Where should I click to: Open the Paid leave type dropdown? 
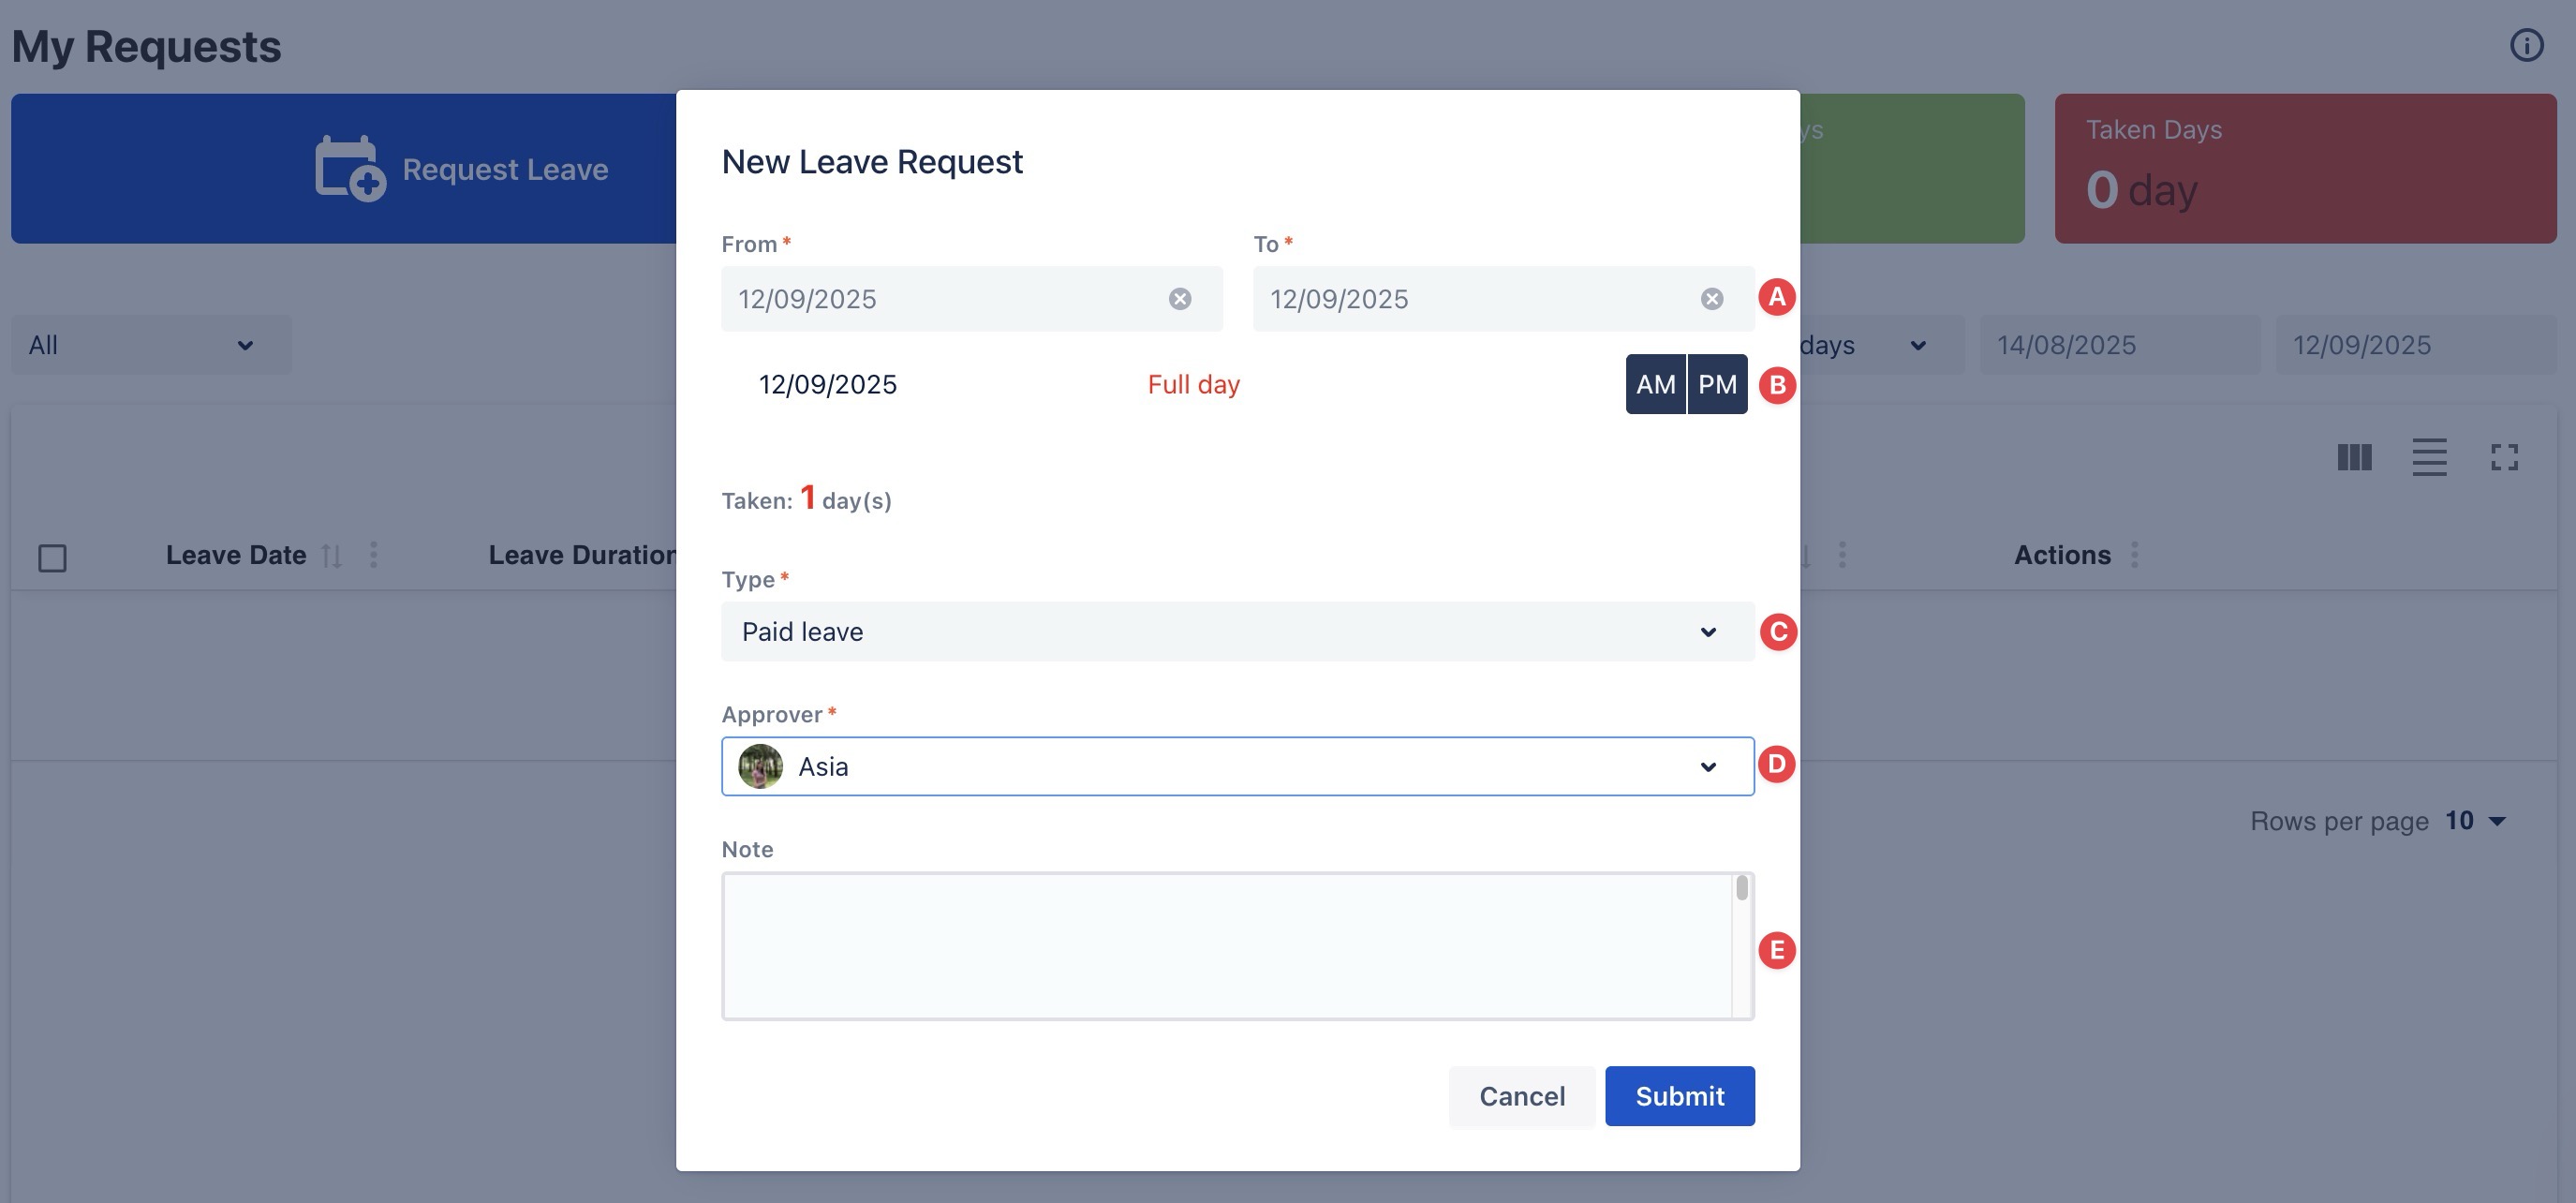point(1237,632)
